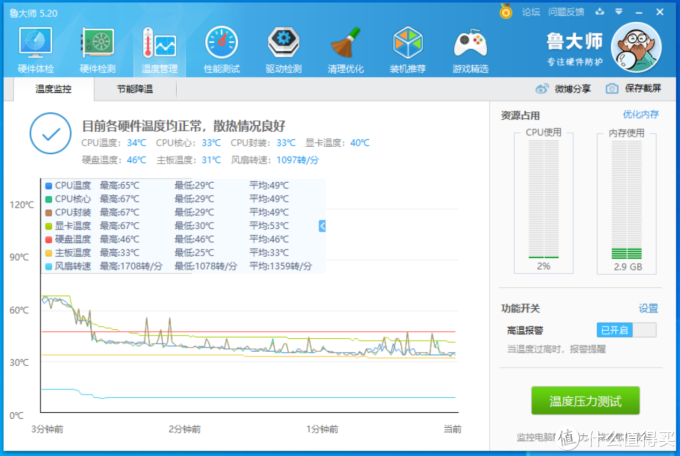Click the 平均:53℃ legend entry
This screenshot has height=456, width=680.
[269, 226]
